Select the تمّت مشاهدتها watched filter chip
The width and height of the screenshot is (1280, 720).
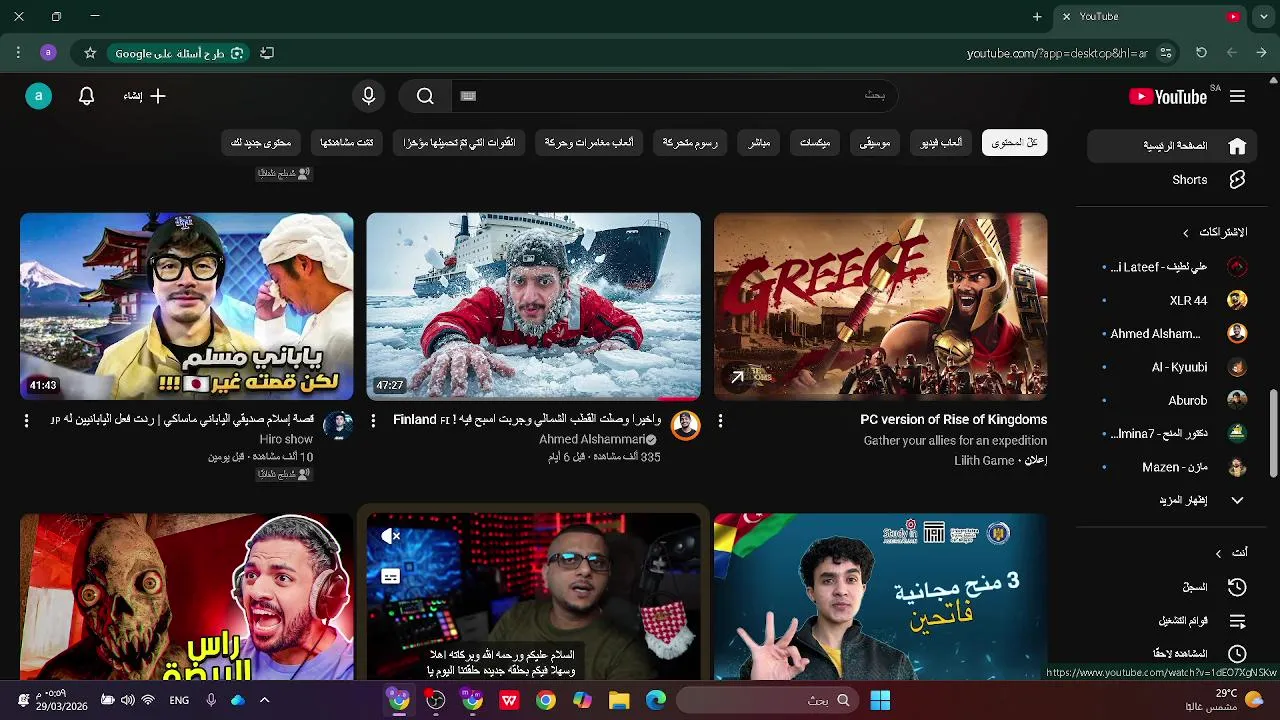[x=347, y=143]
